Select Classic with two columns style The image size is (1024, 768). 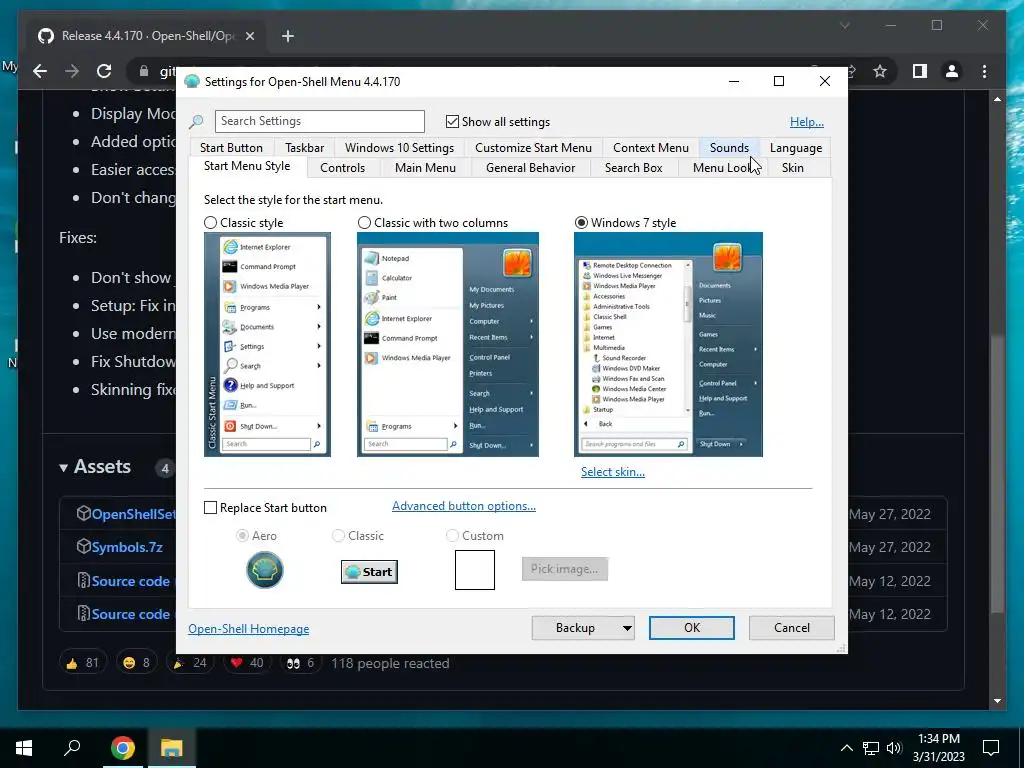pyautogui.click(x=364, y=223)
